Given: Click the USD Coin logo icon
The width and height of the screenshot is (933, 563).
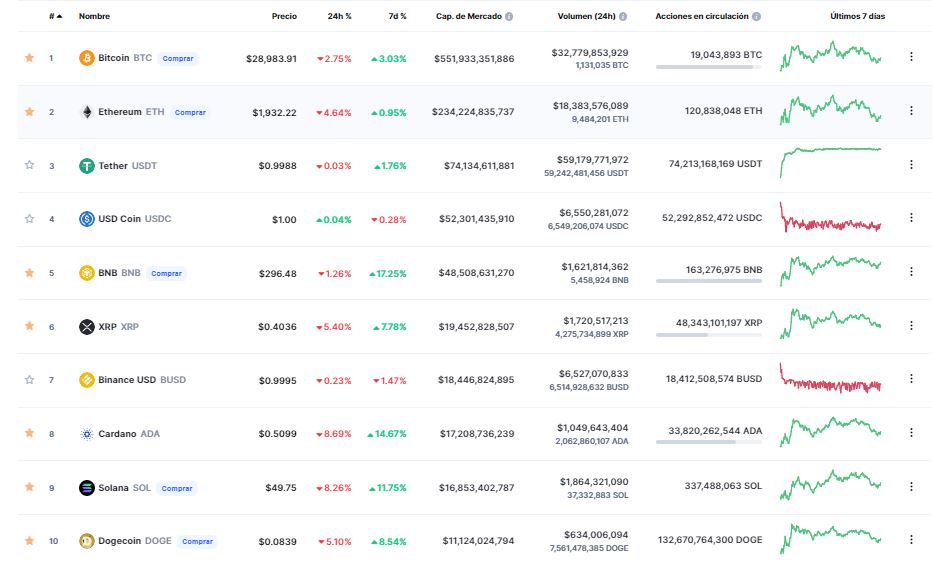Looking at the screenshot, I should [x=87, y=219].
